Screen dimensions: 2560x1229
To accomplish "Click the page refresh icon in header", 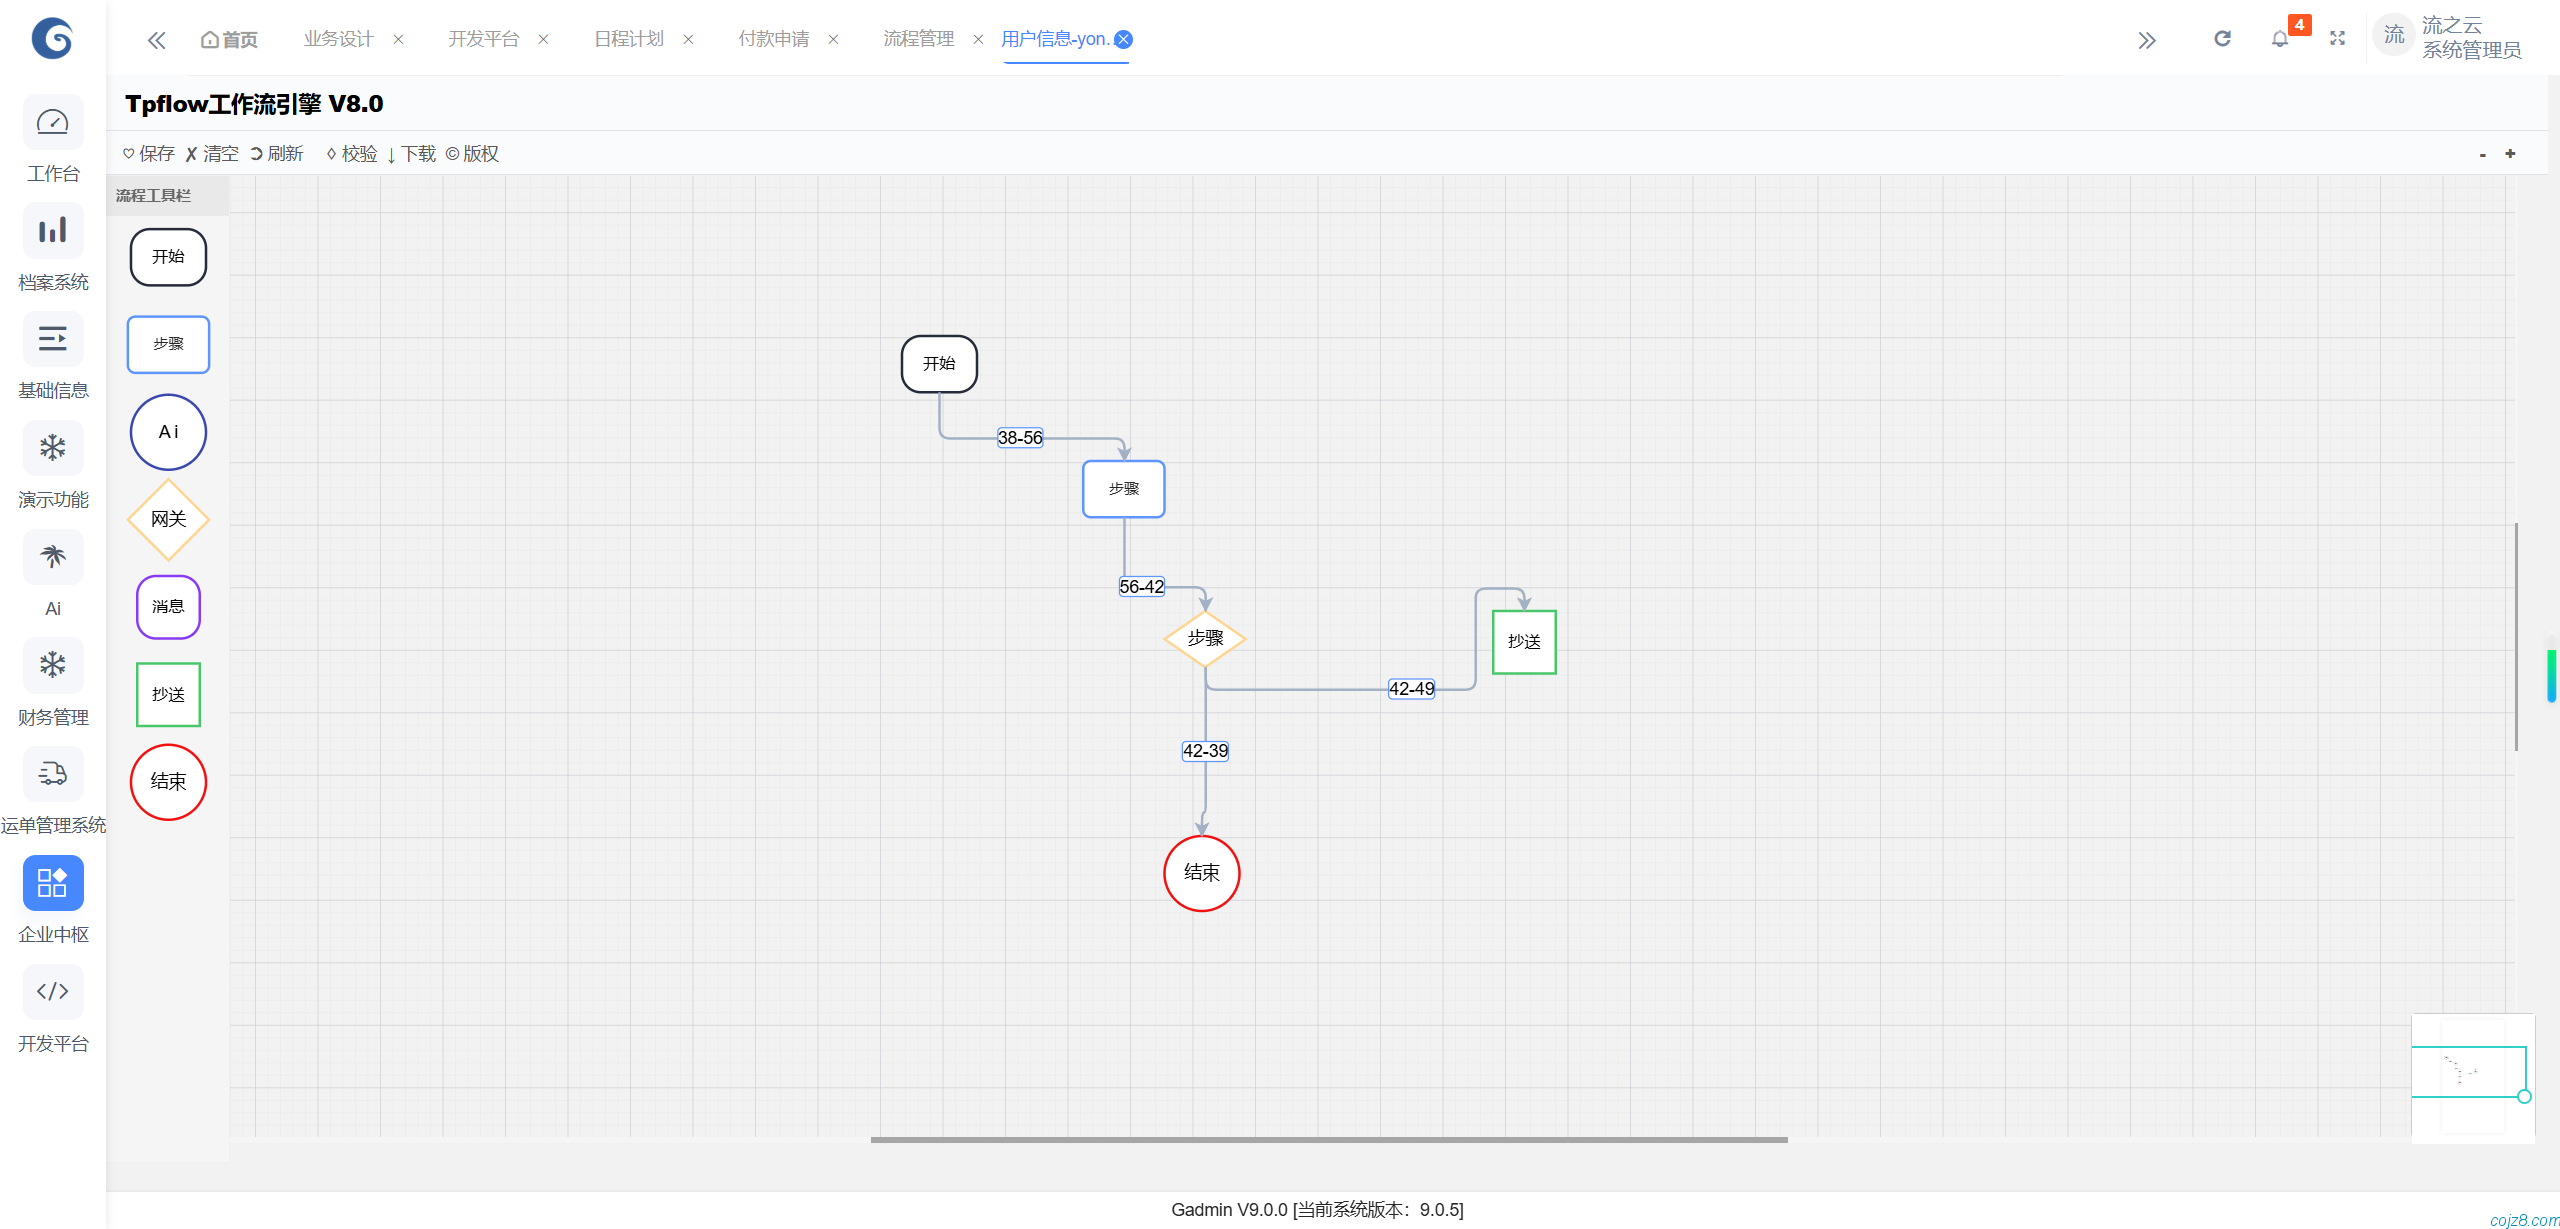I will coord(2222,39).
